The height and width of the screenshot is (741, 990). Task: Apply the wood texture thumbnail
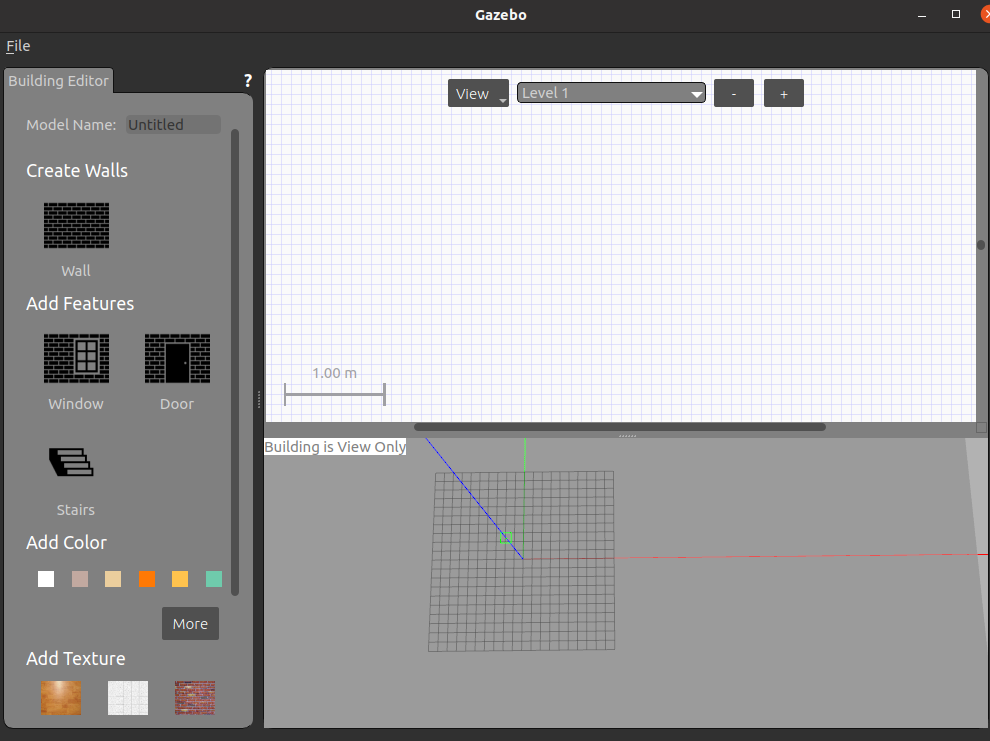[x=61, y=697]
